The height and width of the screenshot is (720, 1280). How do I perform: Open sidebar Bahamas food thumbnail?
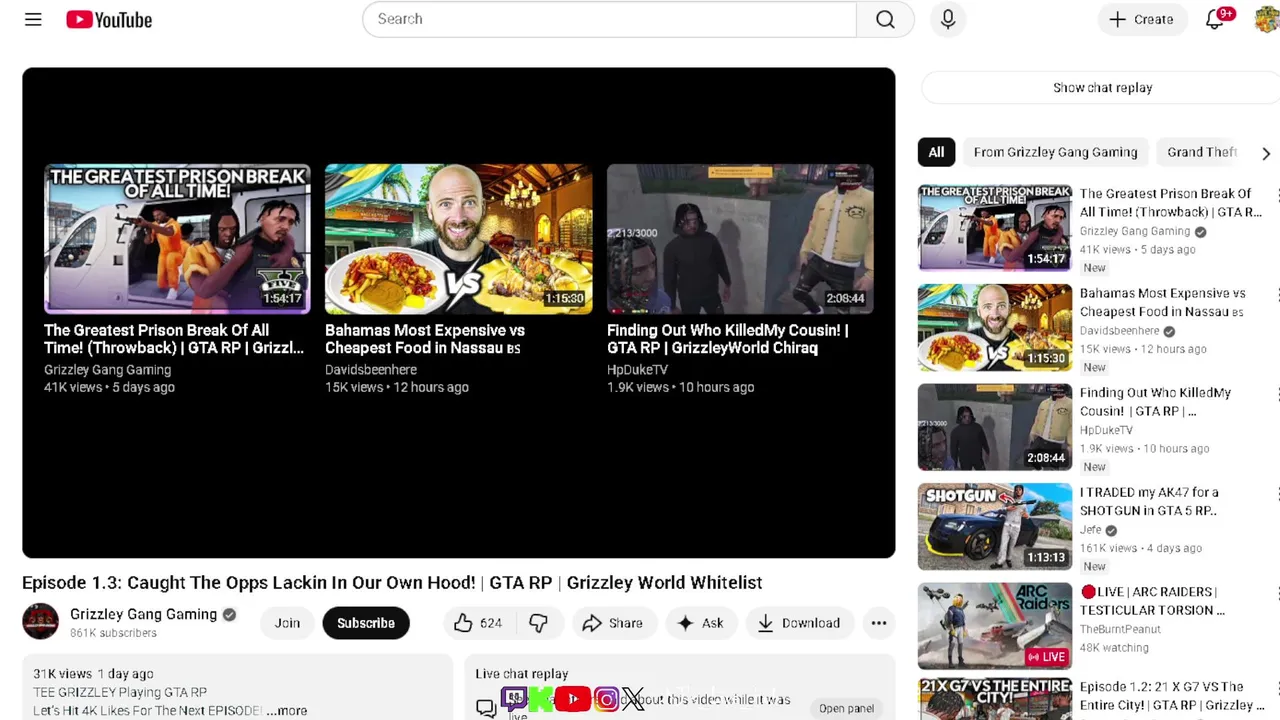point(995,328)
